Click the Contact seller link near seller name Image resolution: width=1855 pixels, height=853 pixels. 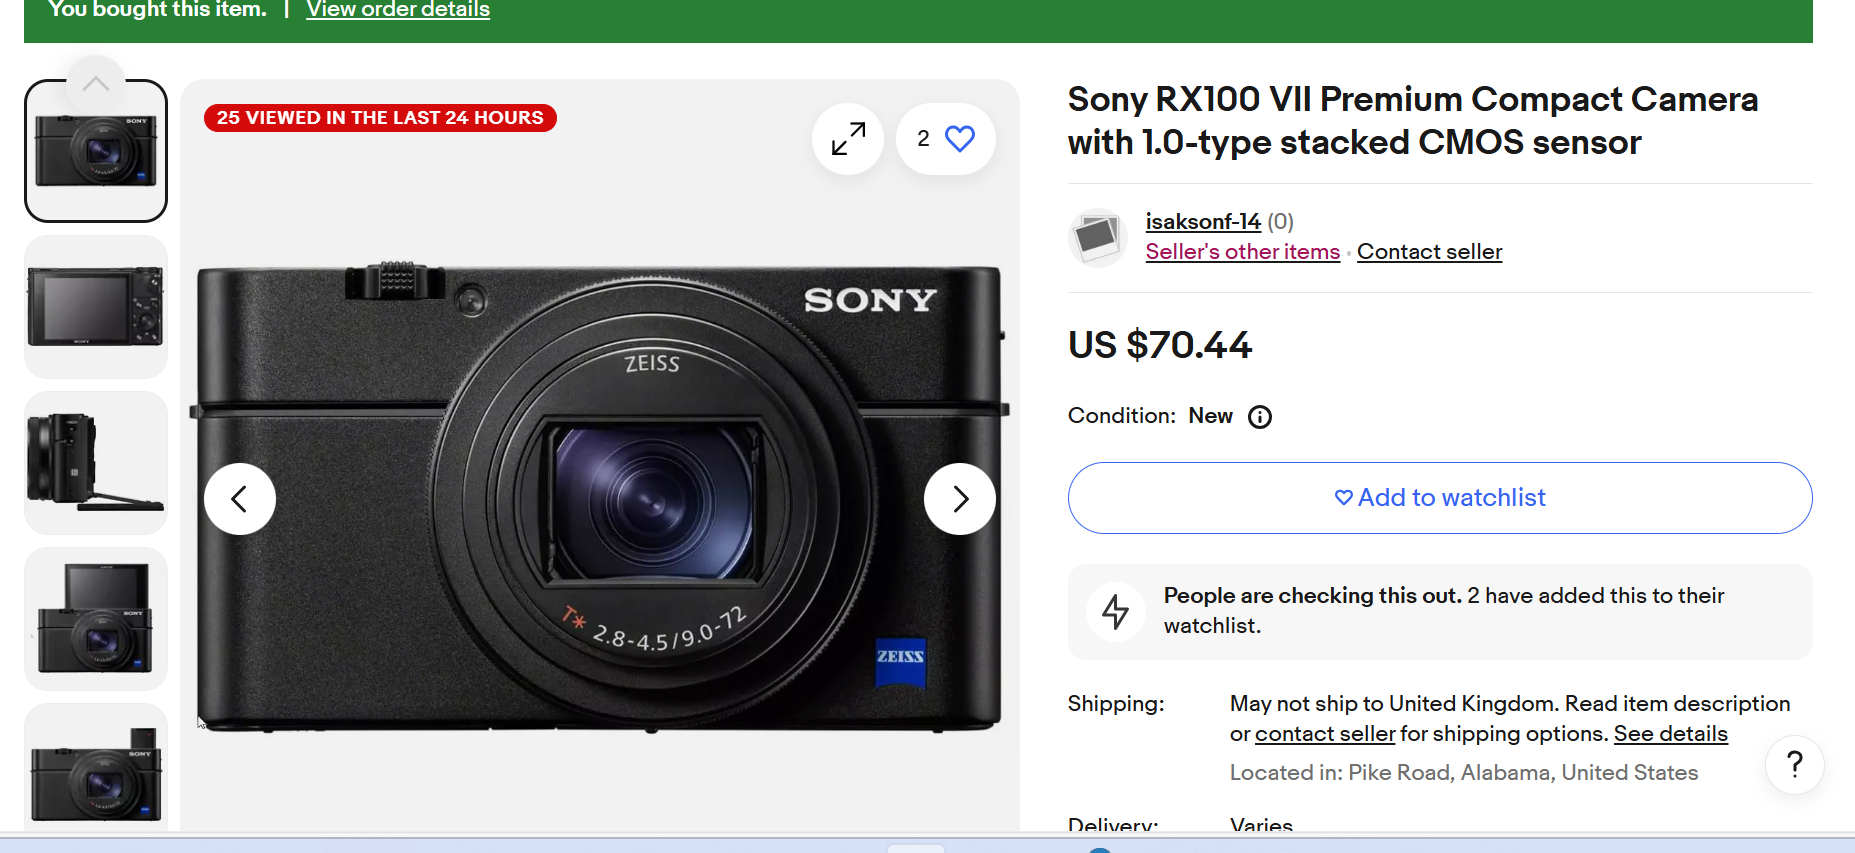(x=1429, y=252)
